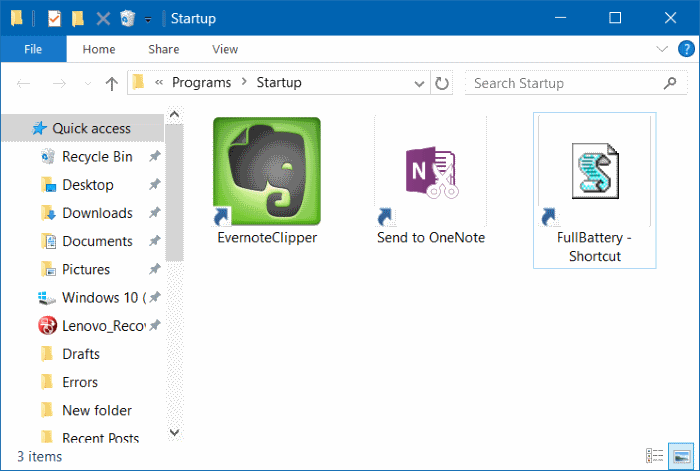The height and width of the screenshot is (471, 700).
Task: Go up one folder level
Action: pos(112,83)
